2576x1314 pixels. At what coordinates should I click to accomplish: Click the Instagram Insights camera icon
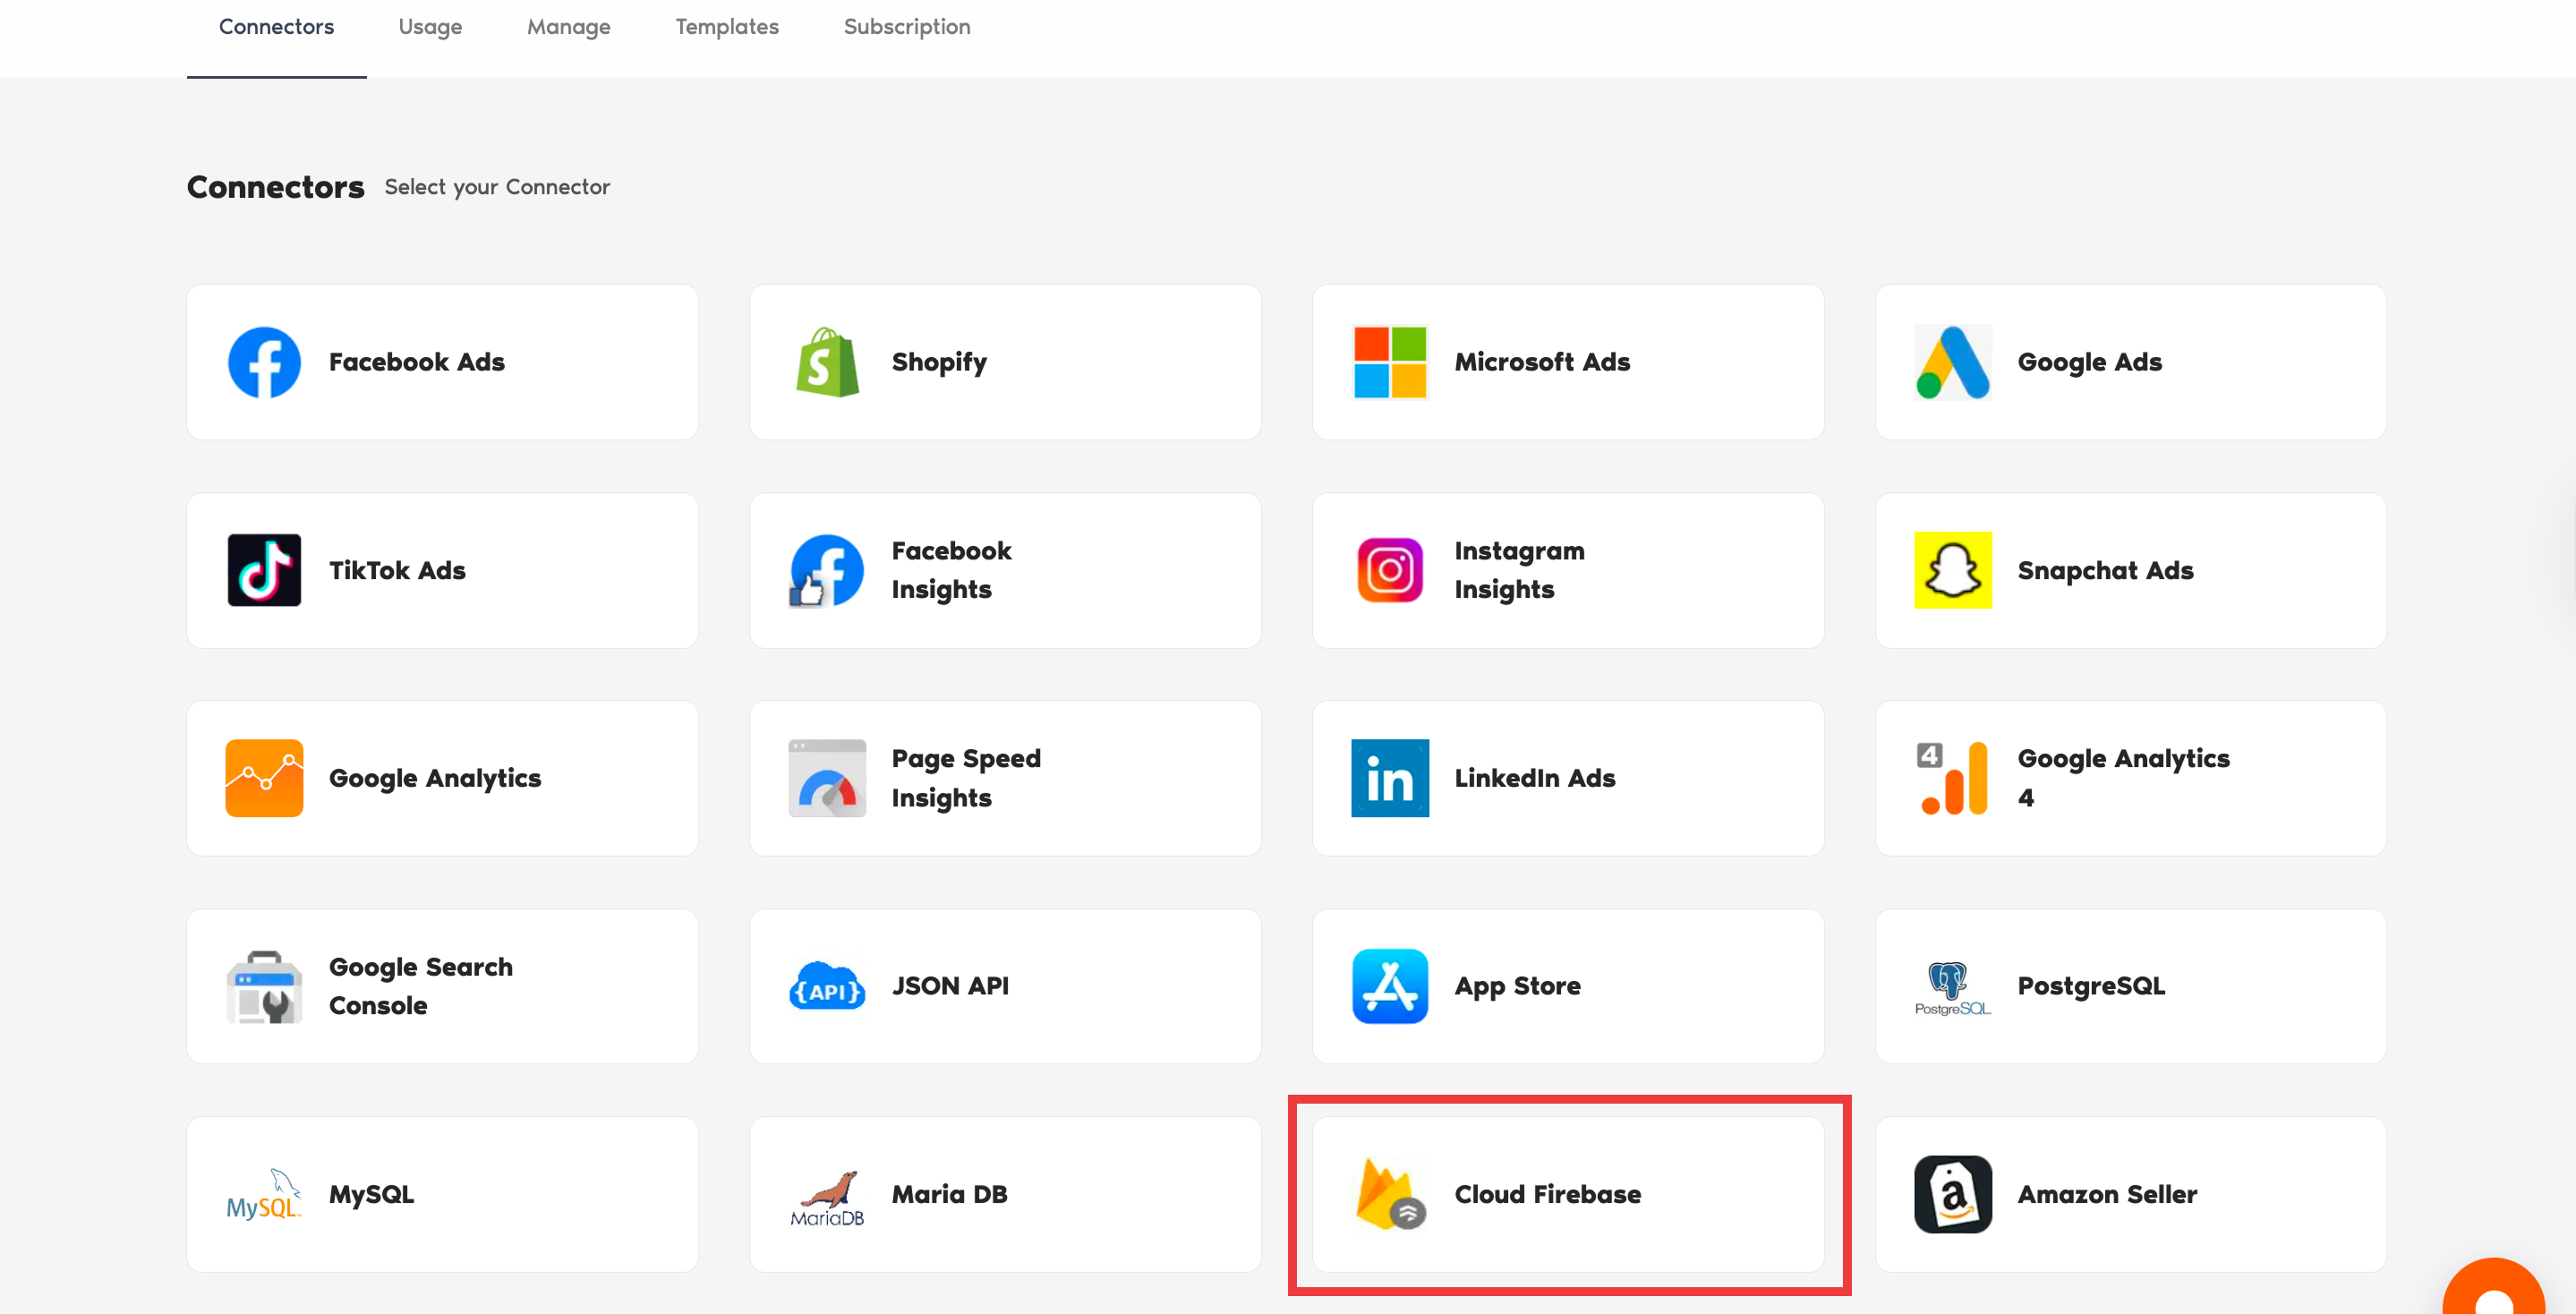click(1390, 570)
